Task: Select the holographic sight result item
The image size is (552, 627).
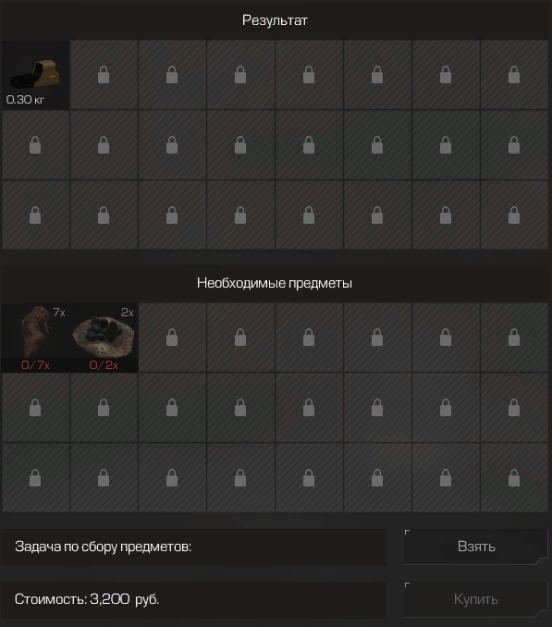Action: pos(35,75)
